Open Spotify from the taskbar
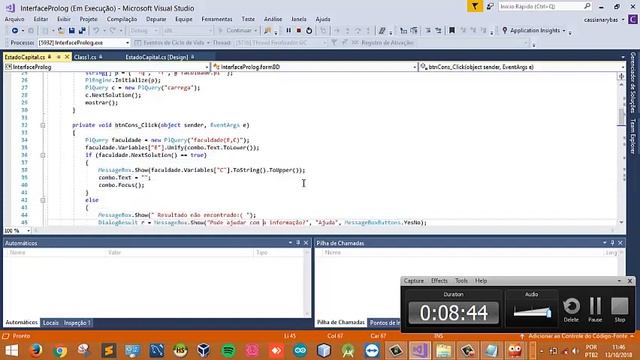Screen dimensions: 640x360 229,351
